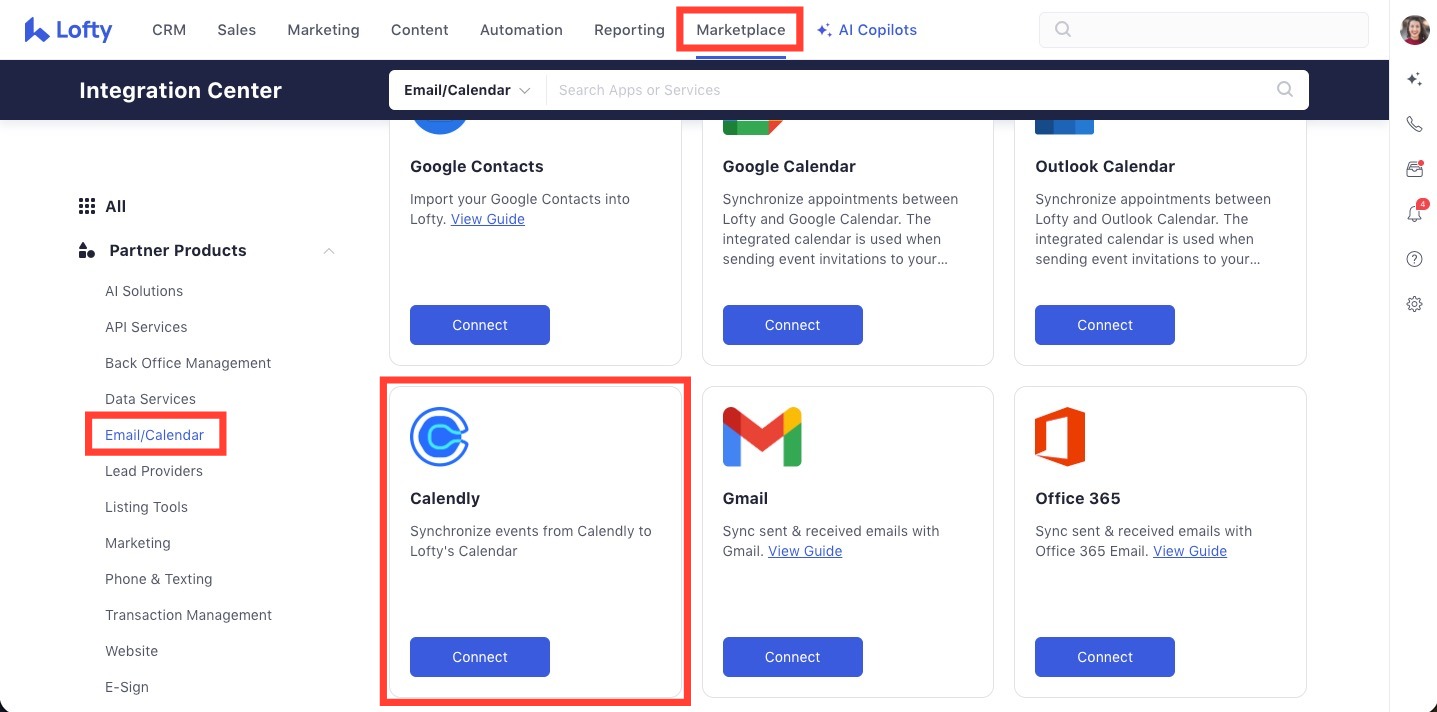1437x712 pixels.
Task: Click the magnifier in the global search box
Action: click(x=1063, y=30)
